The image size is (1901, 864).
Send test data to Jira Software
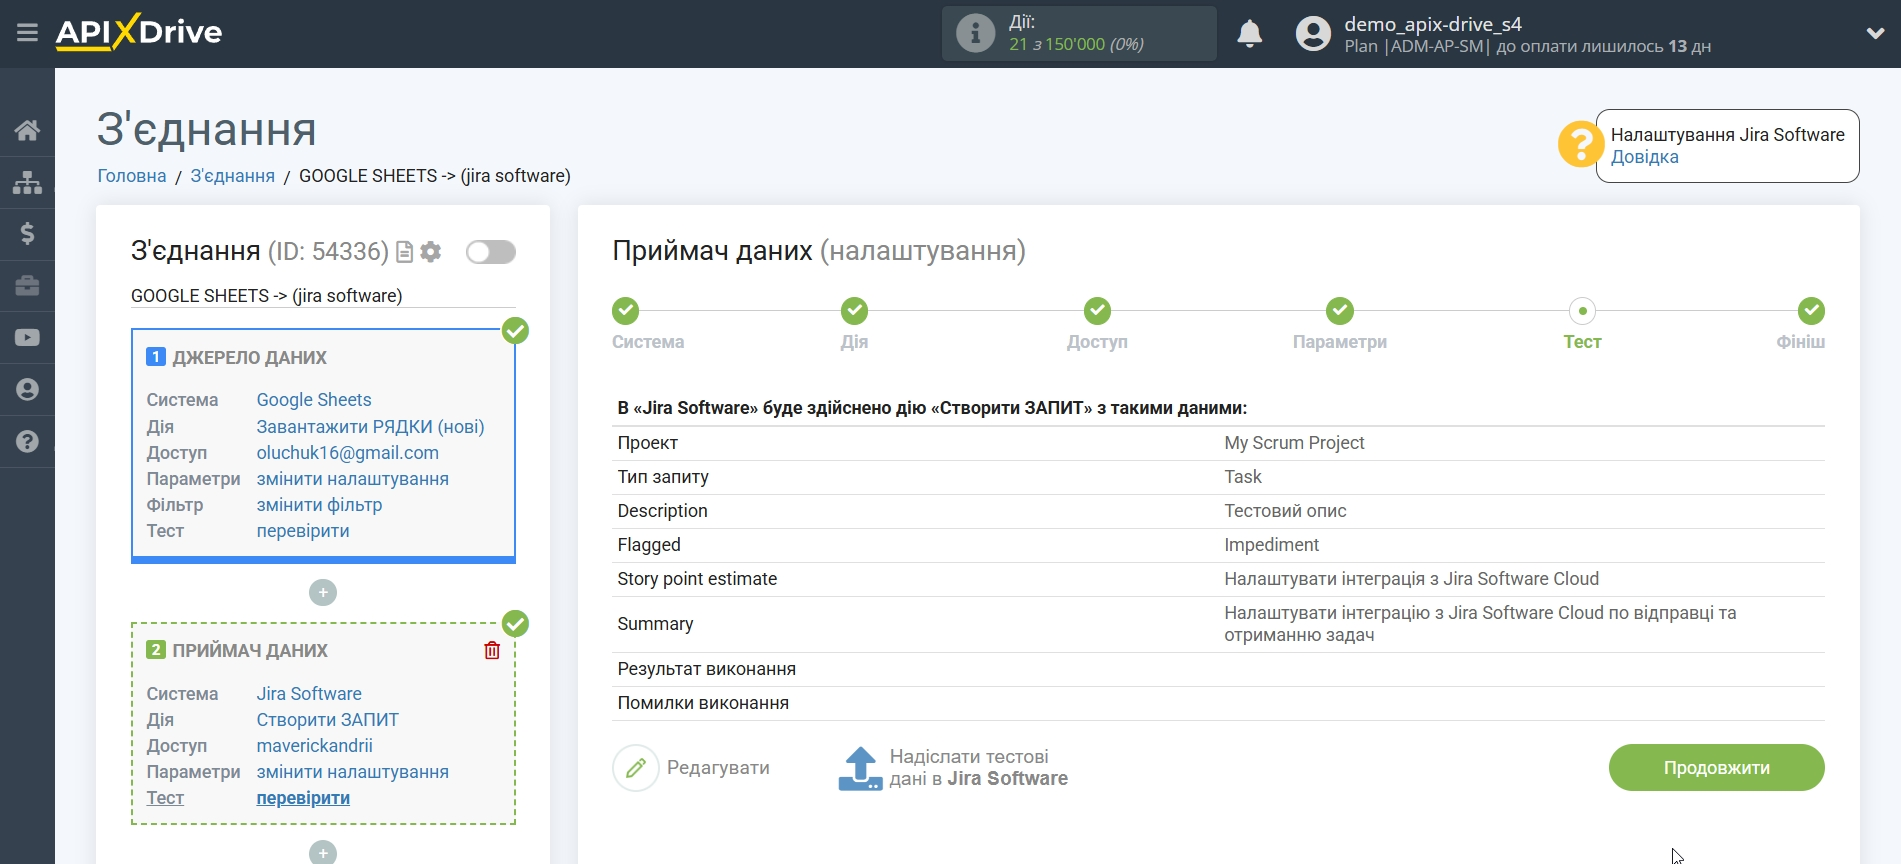click(953, 768)
